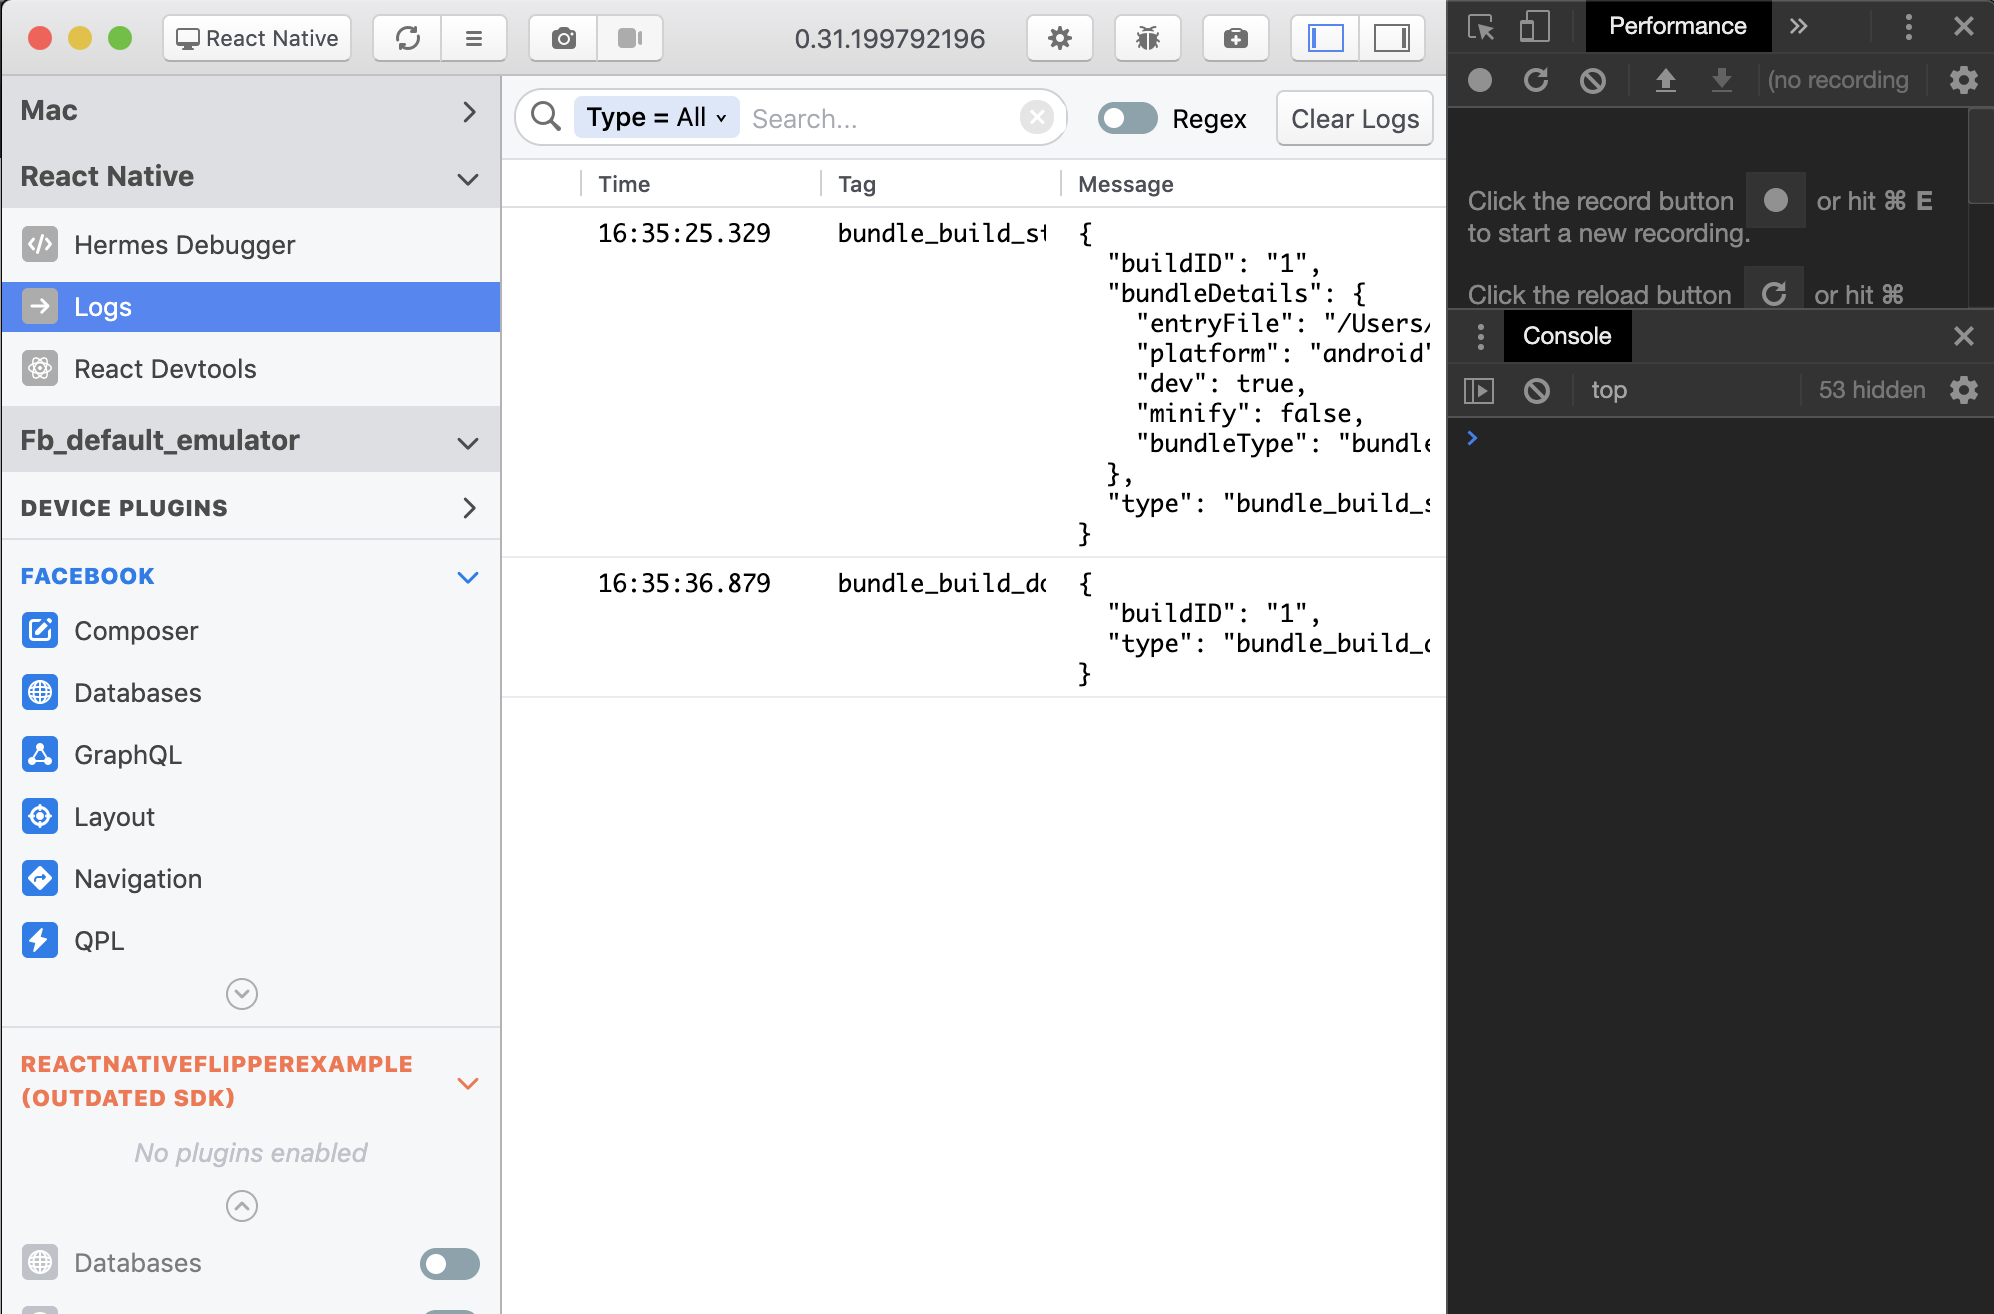Click the clear console icon
Image resolution: width=1994 pixels, height=1314 pixels.
(1537, 390)
